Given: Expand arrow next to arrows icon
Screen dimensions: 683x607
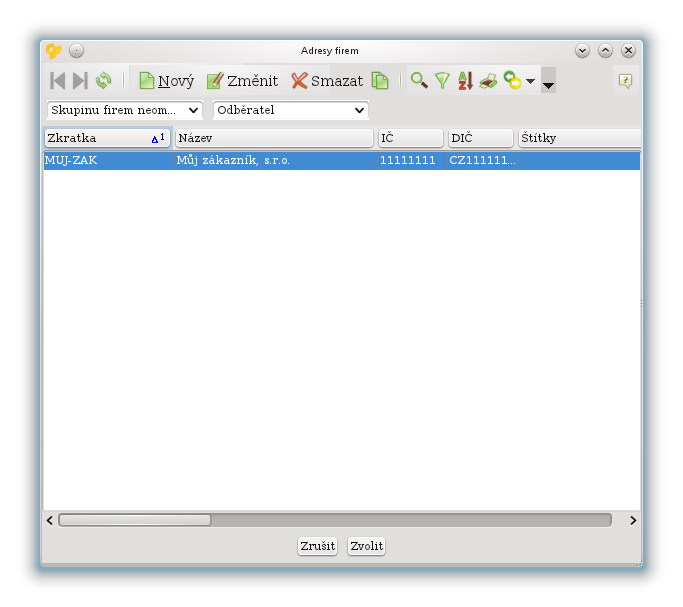Looking at the screenshot, I should click(x=531, y=81).
